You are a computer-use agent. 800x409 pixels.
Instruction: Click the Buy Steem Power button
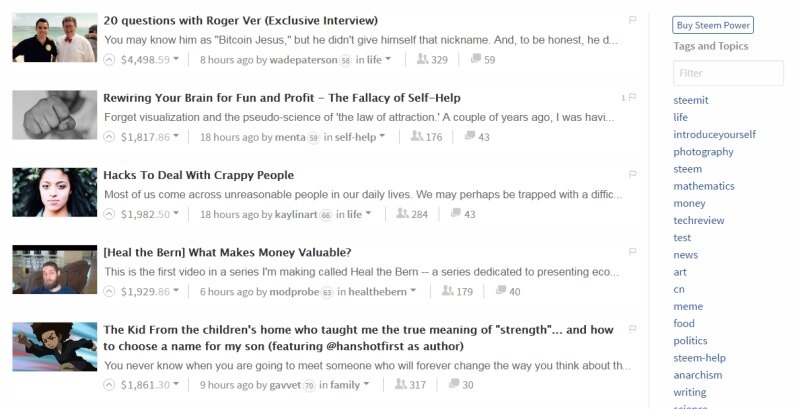point(714,26)
